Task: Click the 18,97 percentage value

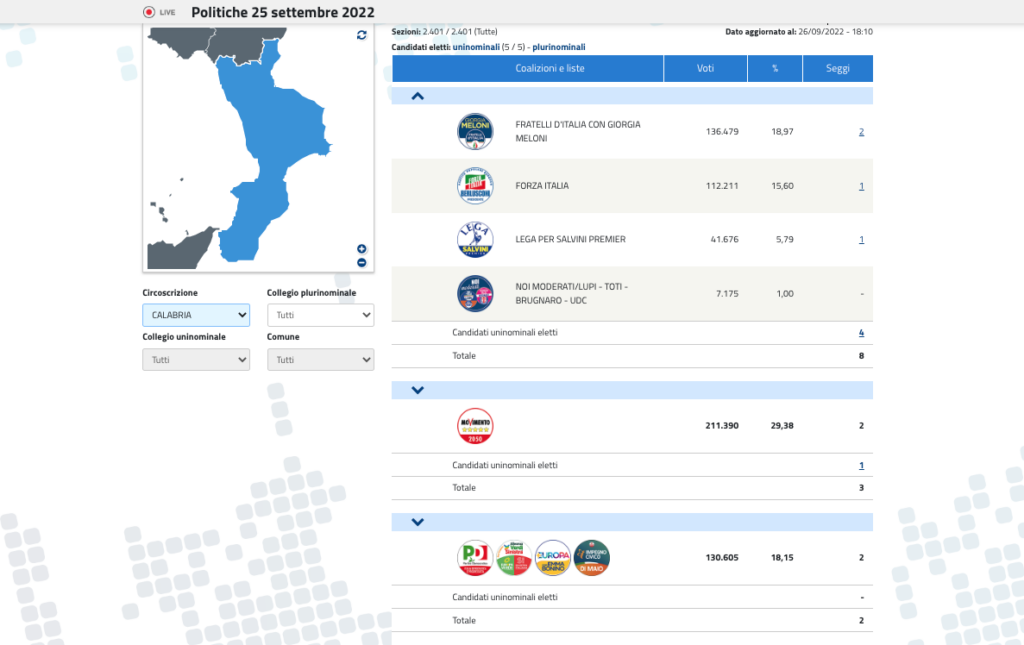Action: (782, 132)
